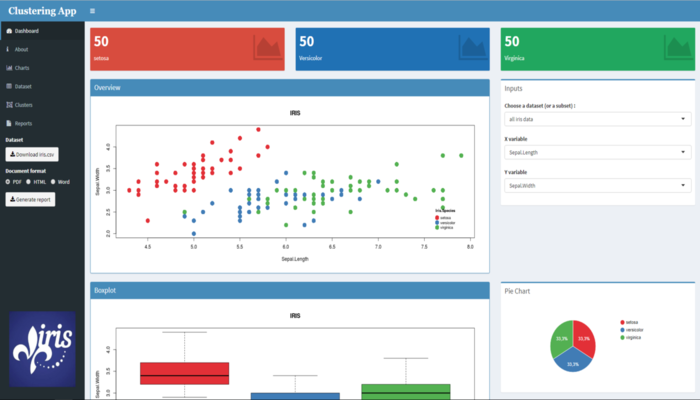This screenshot has width=700, height=400.
Task: Click the Dataset table icon
Action: 9,86
